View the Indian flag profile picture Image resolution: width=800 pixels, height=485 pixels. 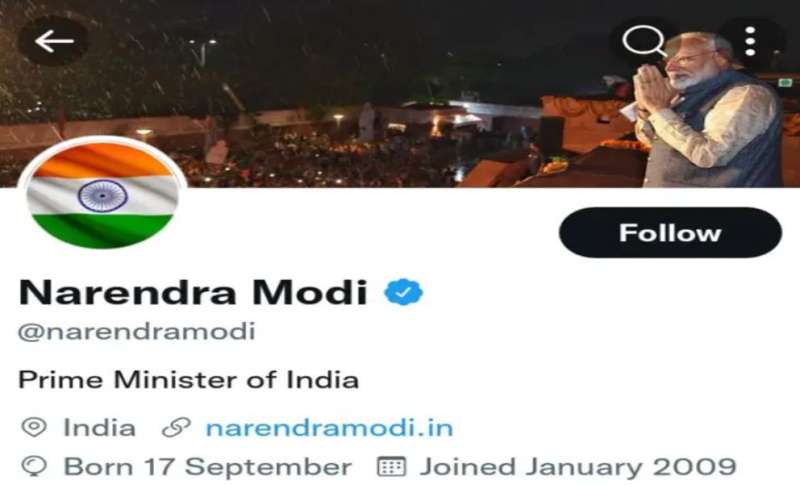pos(102,195)
